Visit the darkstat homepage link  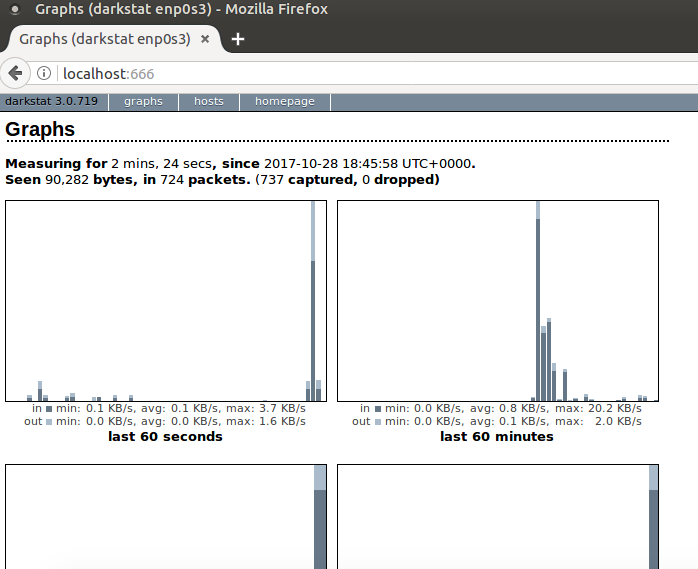285,101
